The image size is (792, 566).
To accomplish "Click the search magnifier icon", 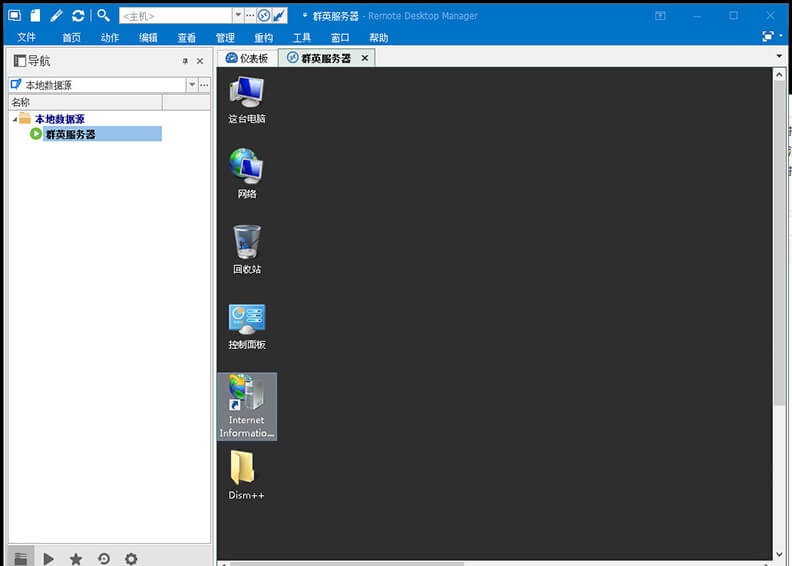I will pyautogui.click(x=103, y=16).
